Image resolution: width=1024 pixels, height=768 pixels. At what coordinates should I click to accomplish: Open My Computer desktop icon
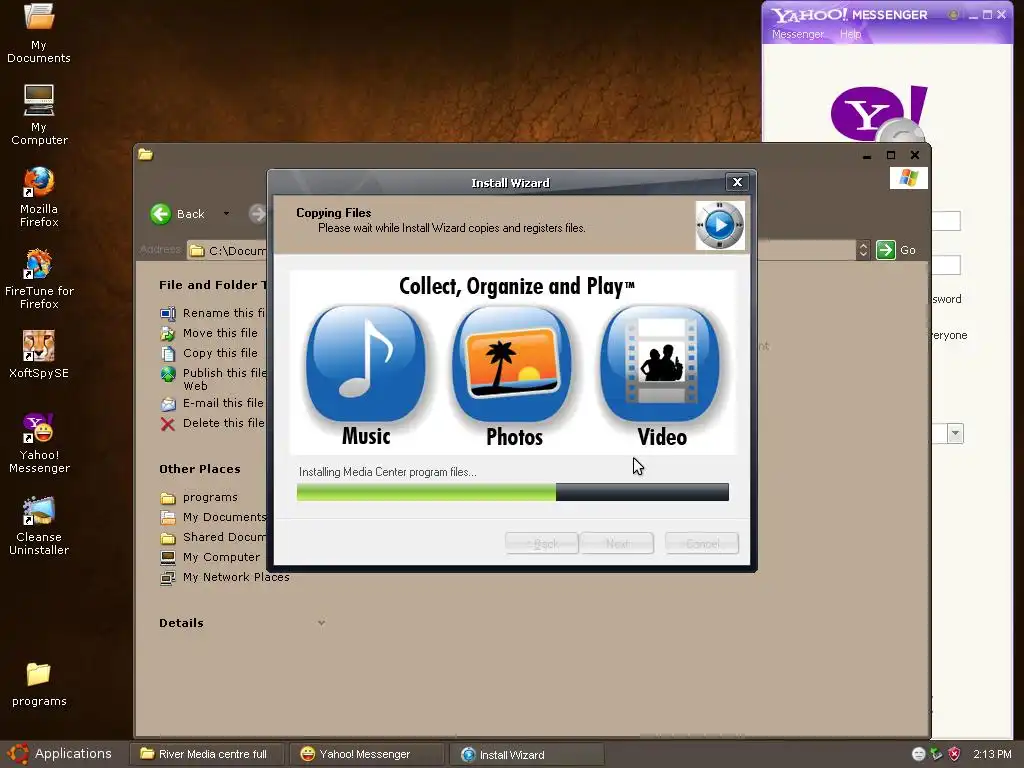(39, 115)
